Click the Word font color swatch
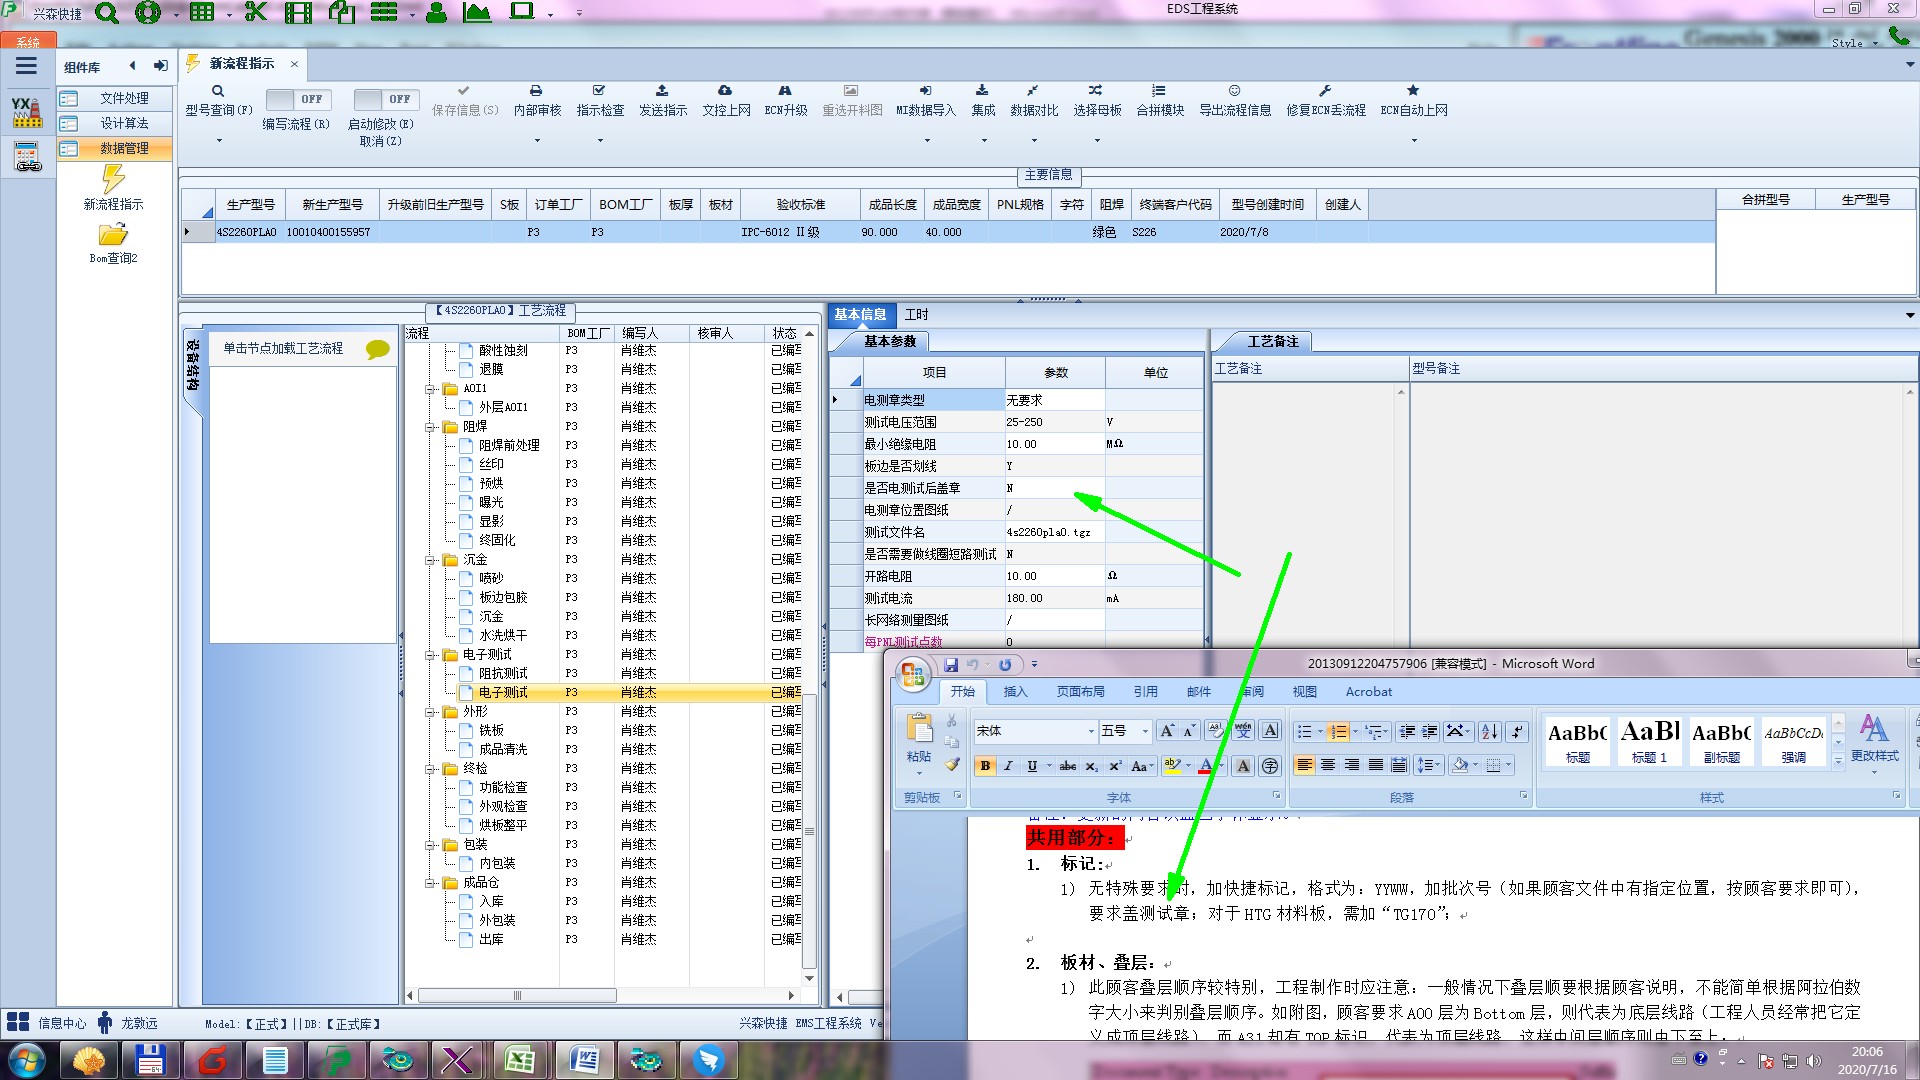 coord(1205,767)
